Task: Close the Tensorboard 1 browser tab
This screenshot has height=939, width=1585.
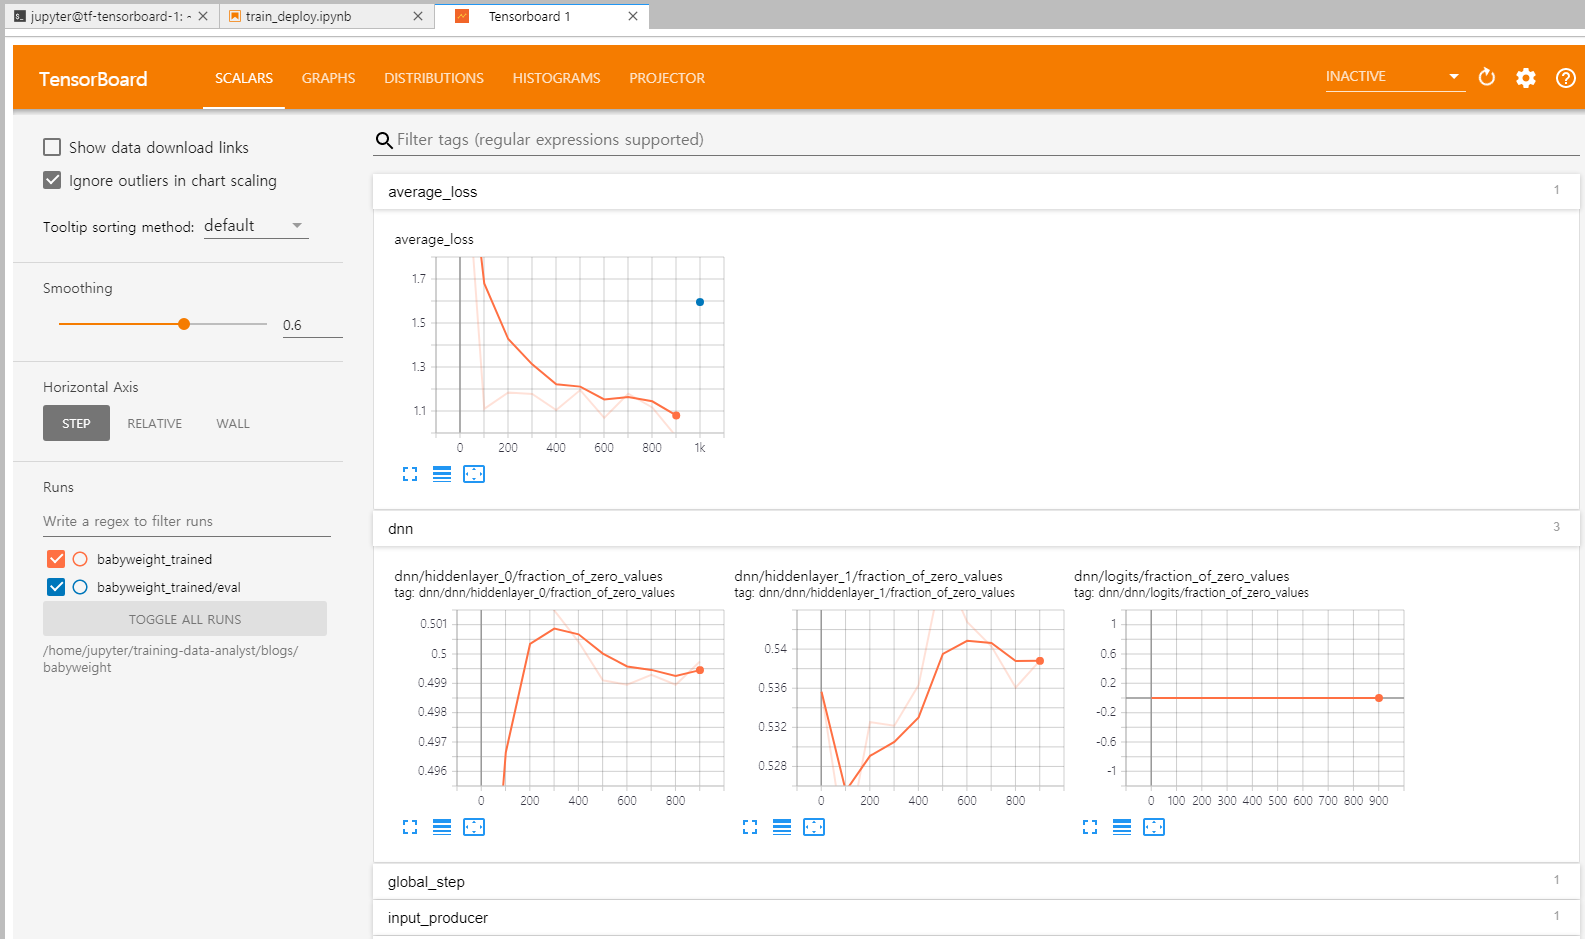Action: coord(633,16)
